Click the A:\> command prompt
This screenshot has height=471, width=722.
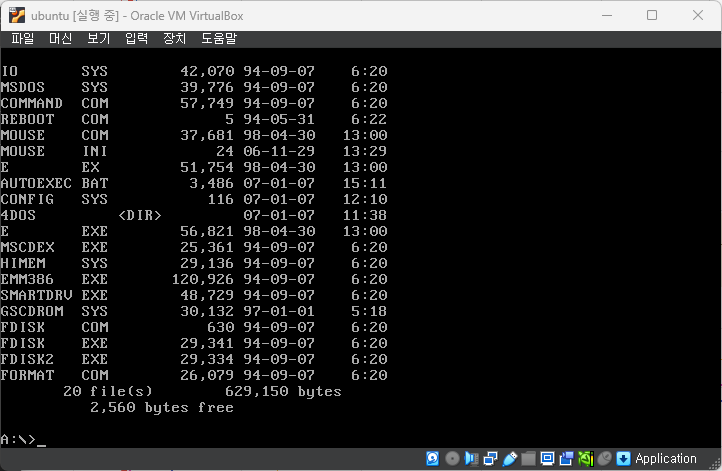tap(18, 440)
